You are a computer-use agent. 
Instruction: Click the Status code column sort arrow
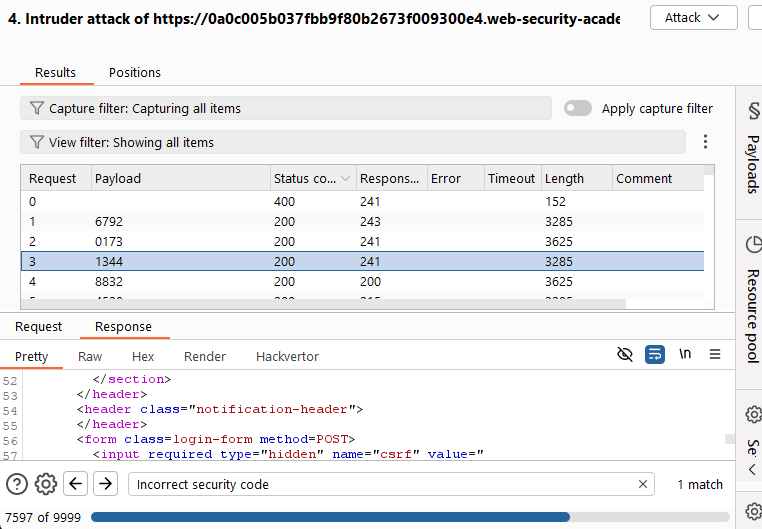pyautogui.click(x=346, y=179)
